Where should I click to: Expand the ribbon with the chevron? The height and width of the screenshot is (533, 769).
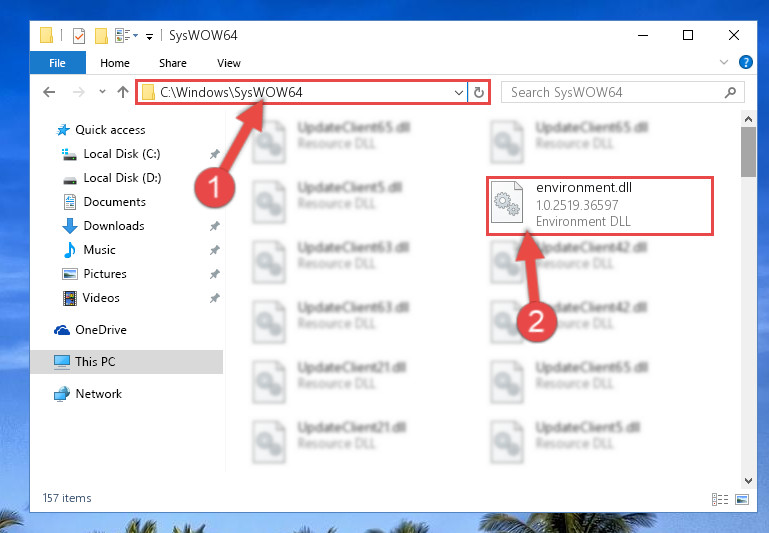click(723, 62)
